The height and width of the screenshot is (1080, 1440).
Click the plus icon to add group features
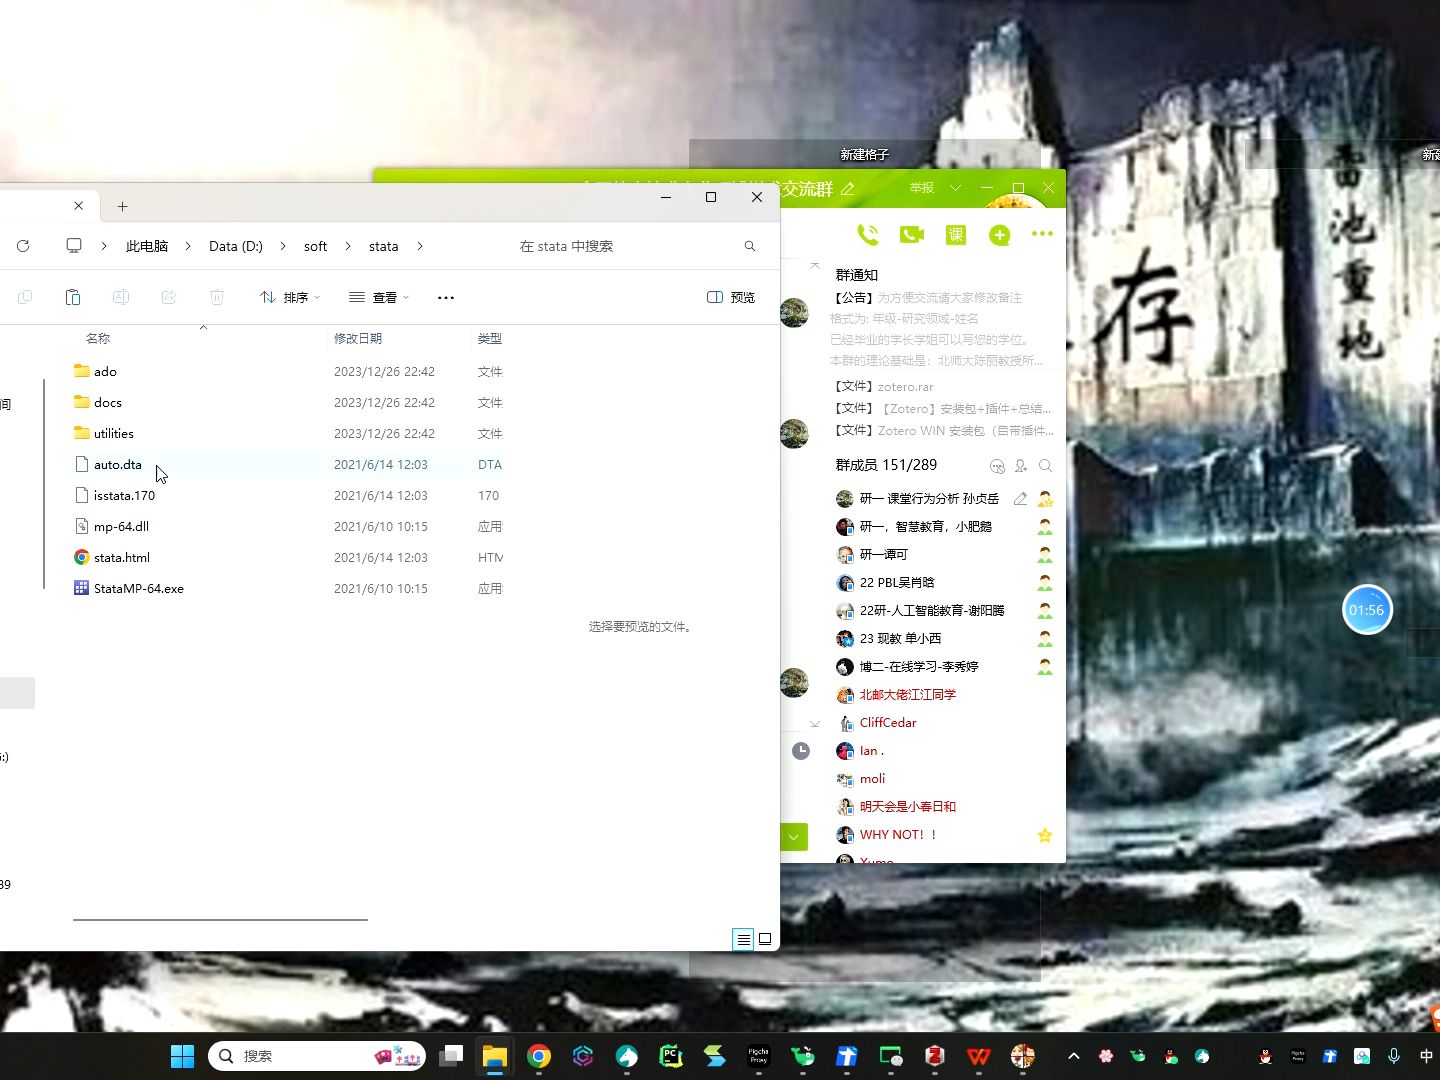coord(999,235)
